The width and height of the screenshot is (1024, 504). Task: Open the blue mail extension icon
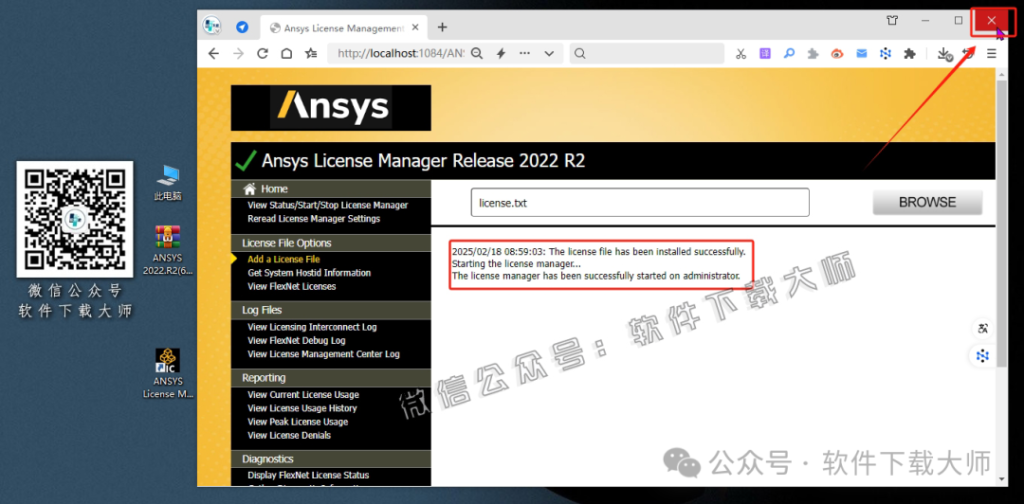coord(861,54)
